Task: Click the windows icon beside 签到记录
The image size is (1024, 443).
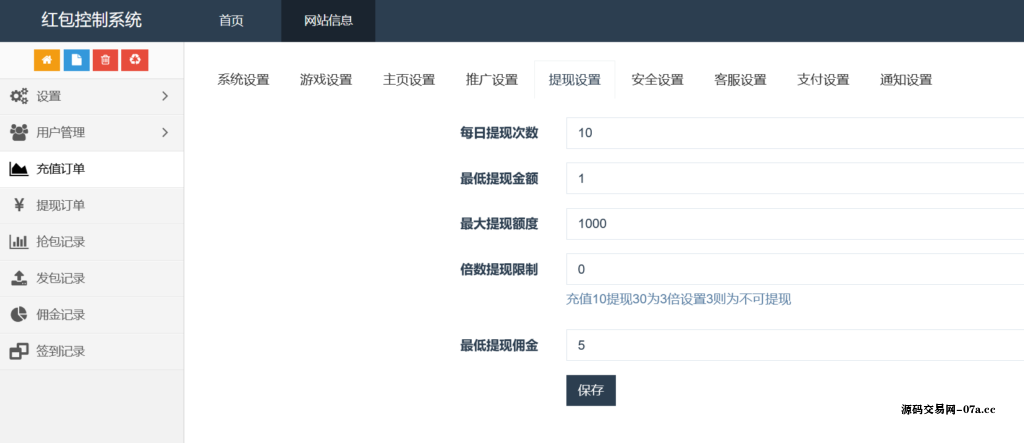Action: 19,352
